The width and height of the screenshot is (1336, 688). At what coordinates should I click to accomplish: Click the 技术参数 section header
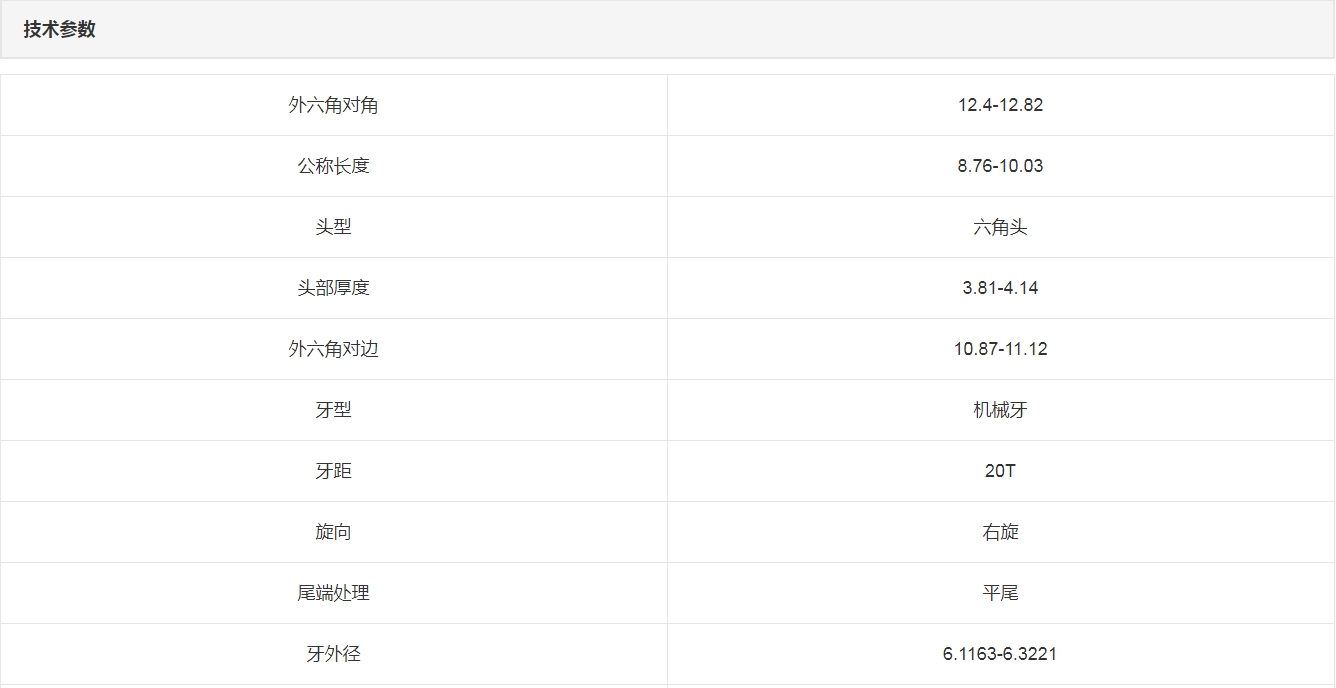pos(60,29)
